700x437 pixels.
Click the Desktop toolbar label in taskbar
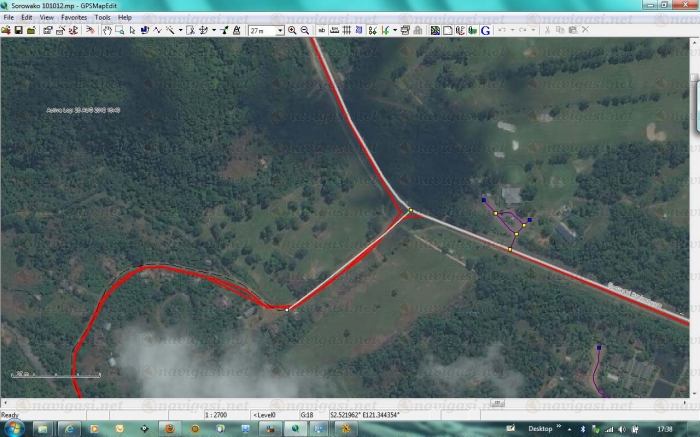point(540,428)
